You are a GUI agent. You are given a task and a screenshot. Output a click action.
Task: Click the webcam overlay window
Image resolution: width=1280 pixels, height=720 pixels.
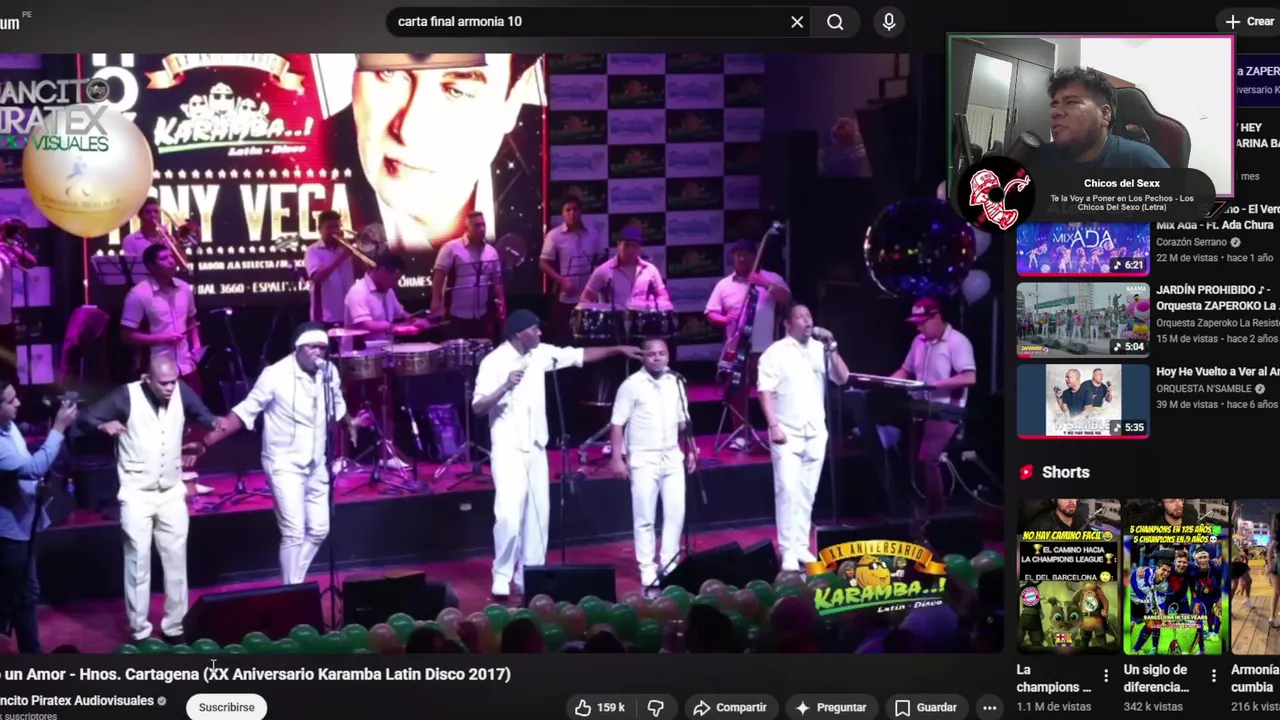pos(1090,115)
